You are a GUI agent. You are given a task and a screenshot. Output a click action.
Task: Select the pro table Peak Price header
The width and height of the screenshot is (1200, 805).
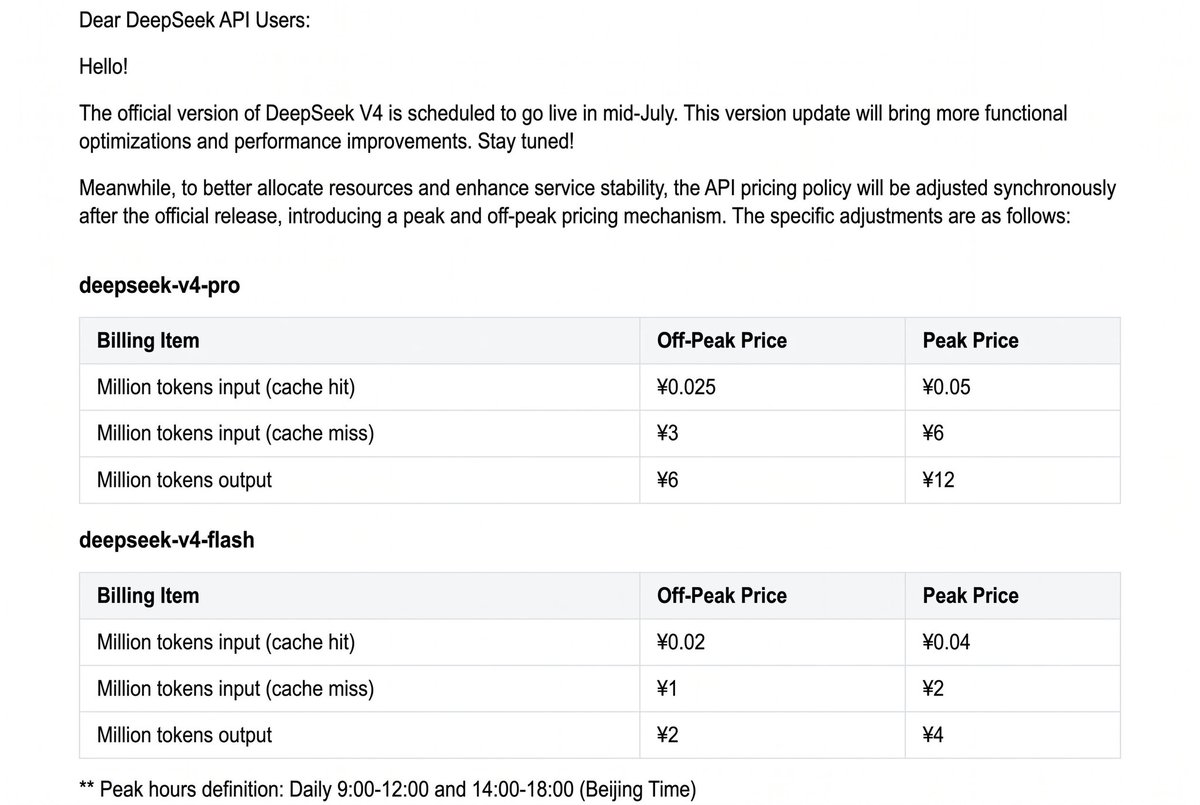pos(970,341)
